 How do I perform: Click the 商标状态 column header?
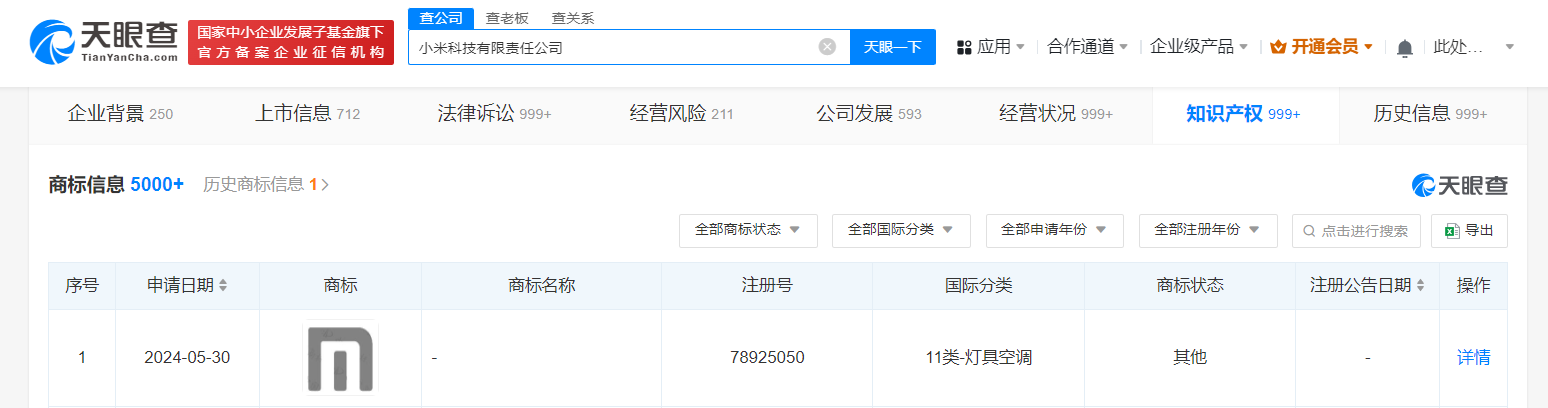pyautogui.click(x=1190, y=286)
